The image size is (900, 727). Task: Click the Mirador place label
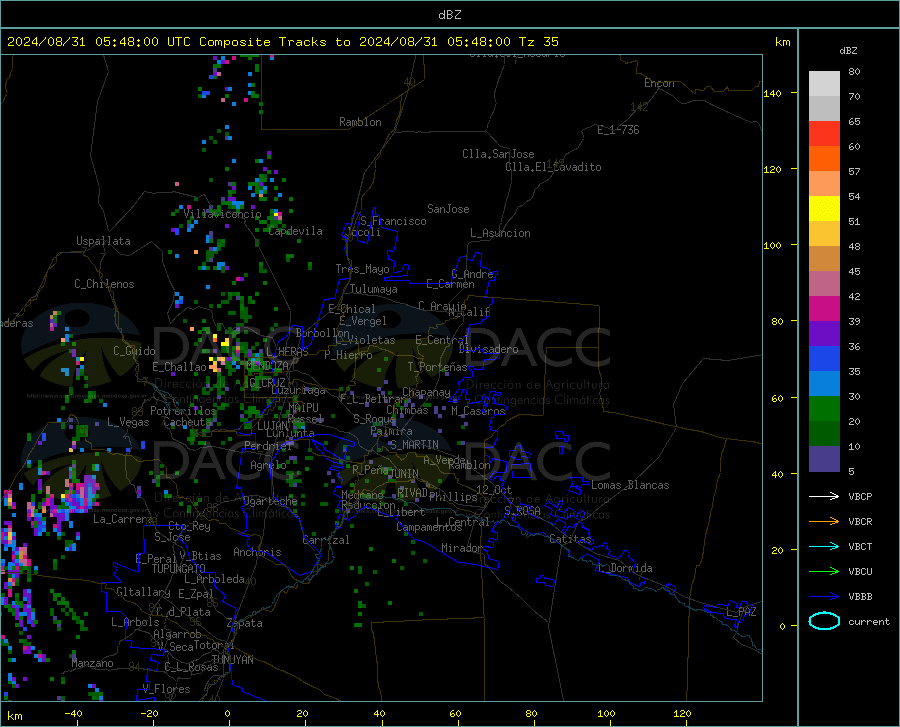(462, 548)
